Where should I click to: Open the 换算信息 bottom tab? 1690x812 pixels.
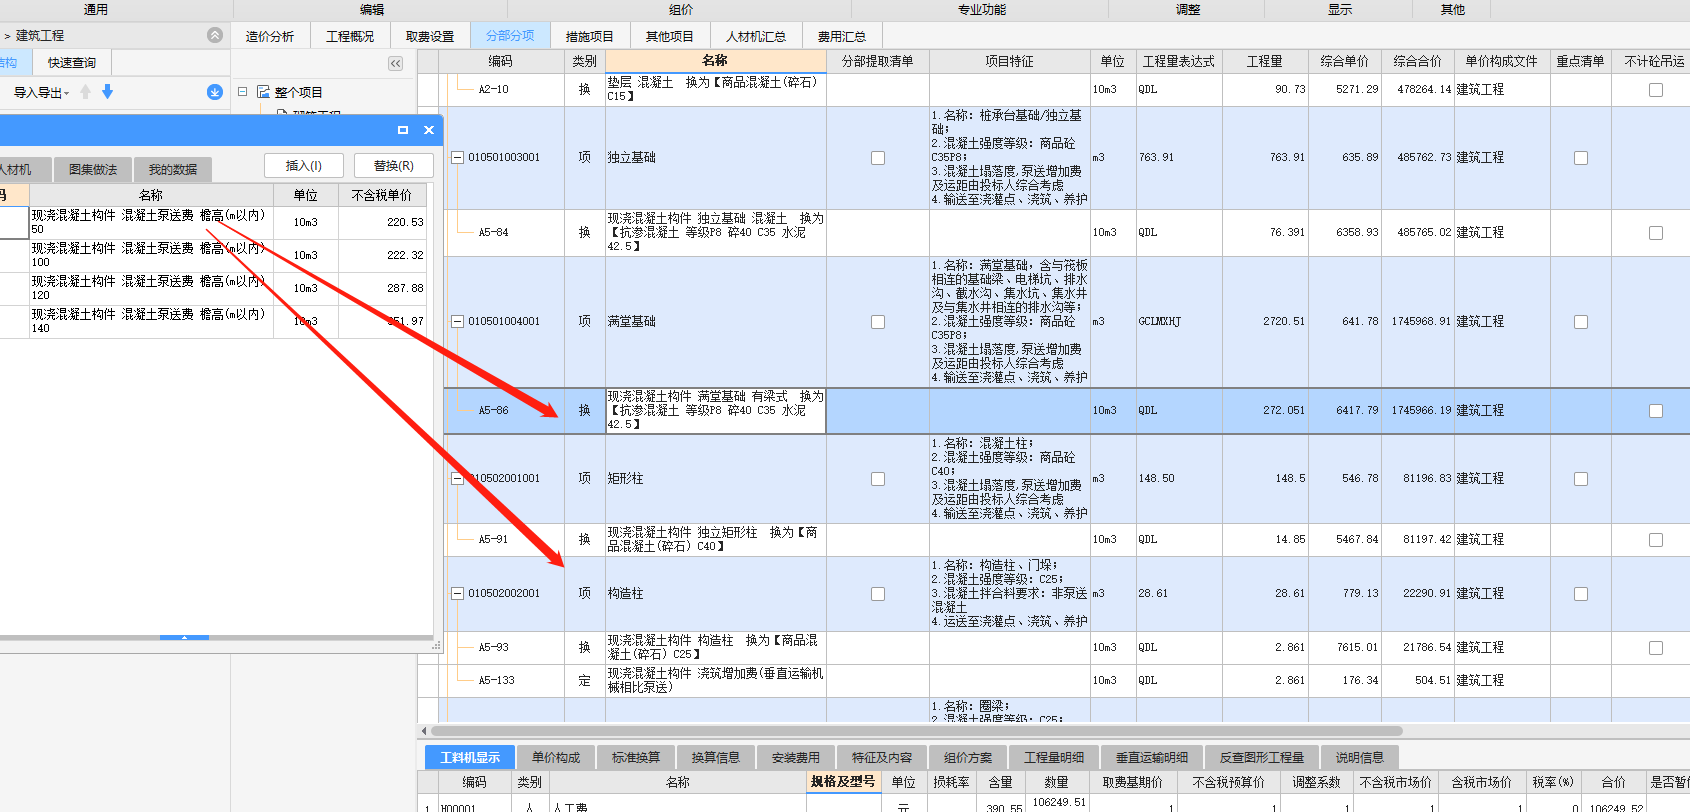716,757
